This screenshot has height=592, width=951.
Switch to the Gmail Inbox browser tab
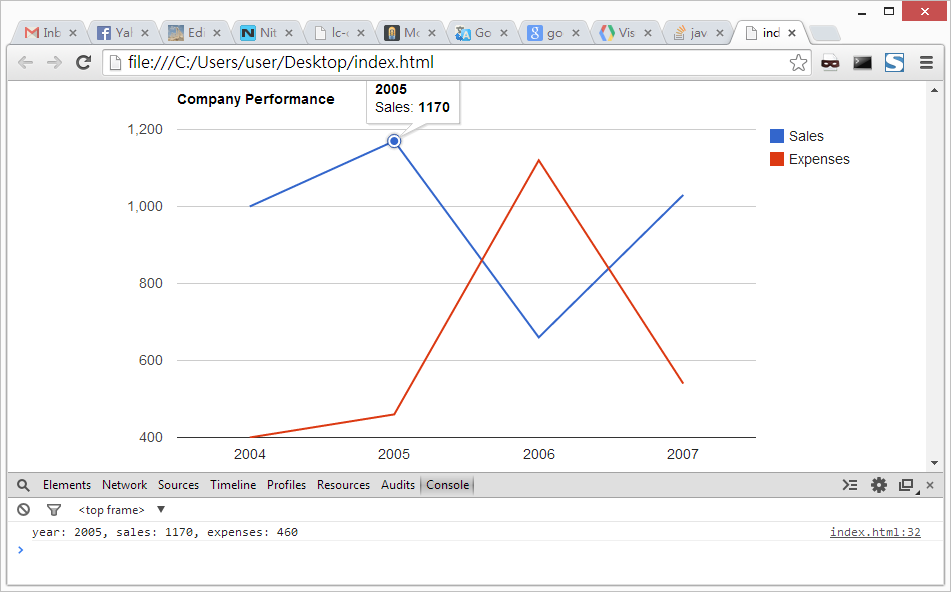(43, 33)
